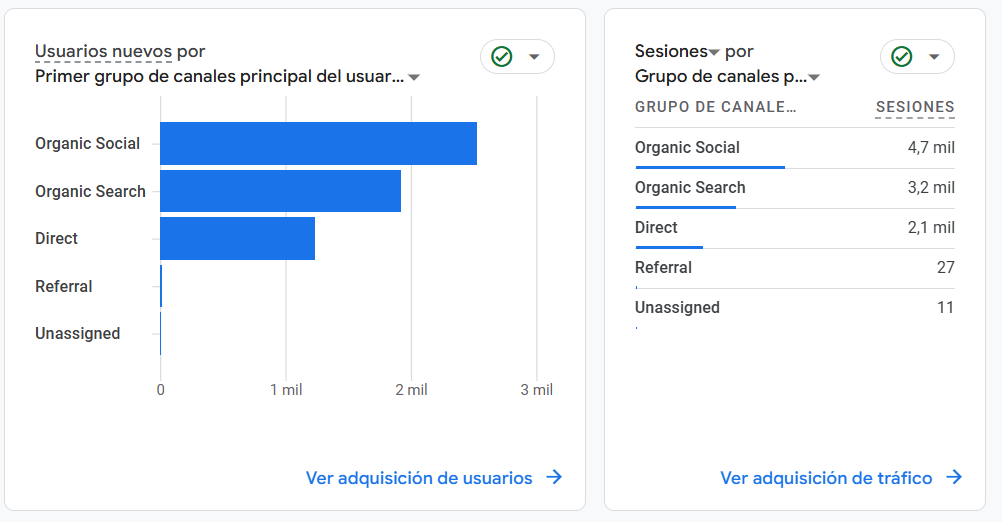Click arrow icon beside Ver adquisición de tráfico
1002x522 pixels.
click(x=954, y=478)
